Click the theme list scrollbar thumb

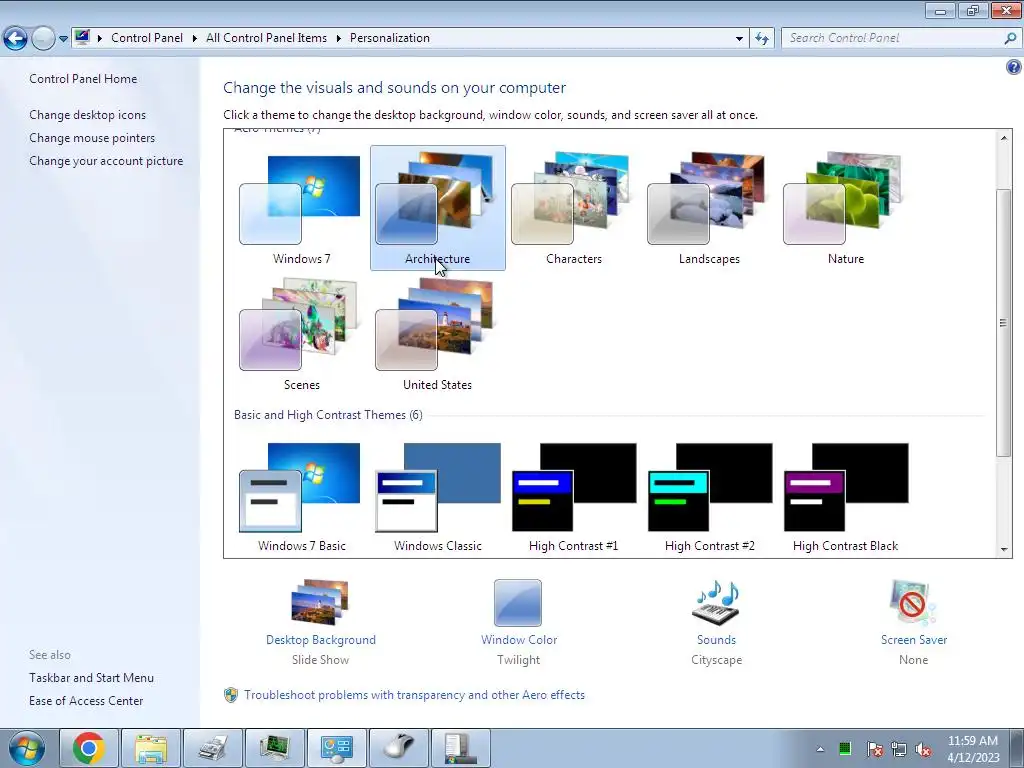(x=1004, y=323)
